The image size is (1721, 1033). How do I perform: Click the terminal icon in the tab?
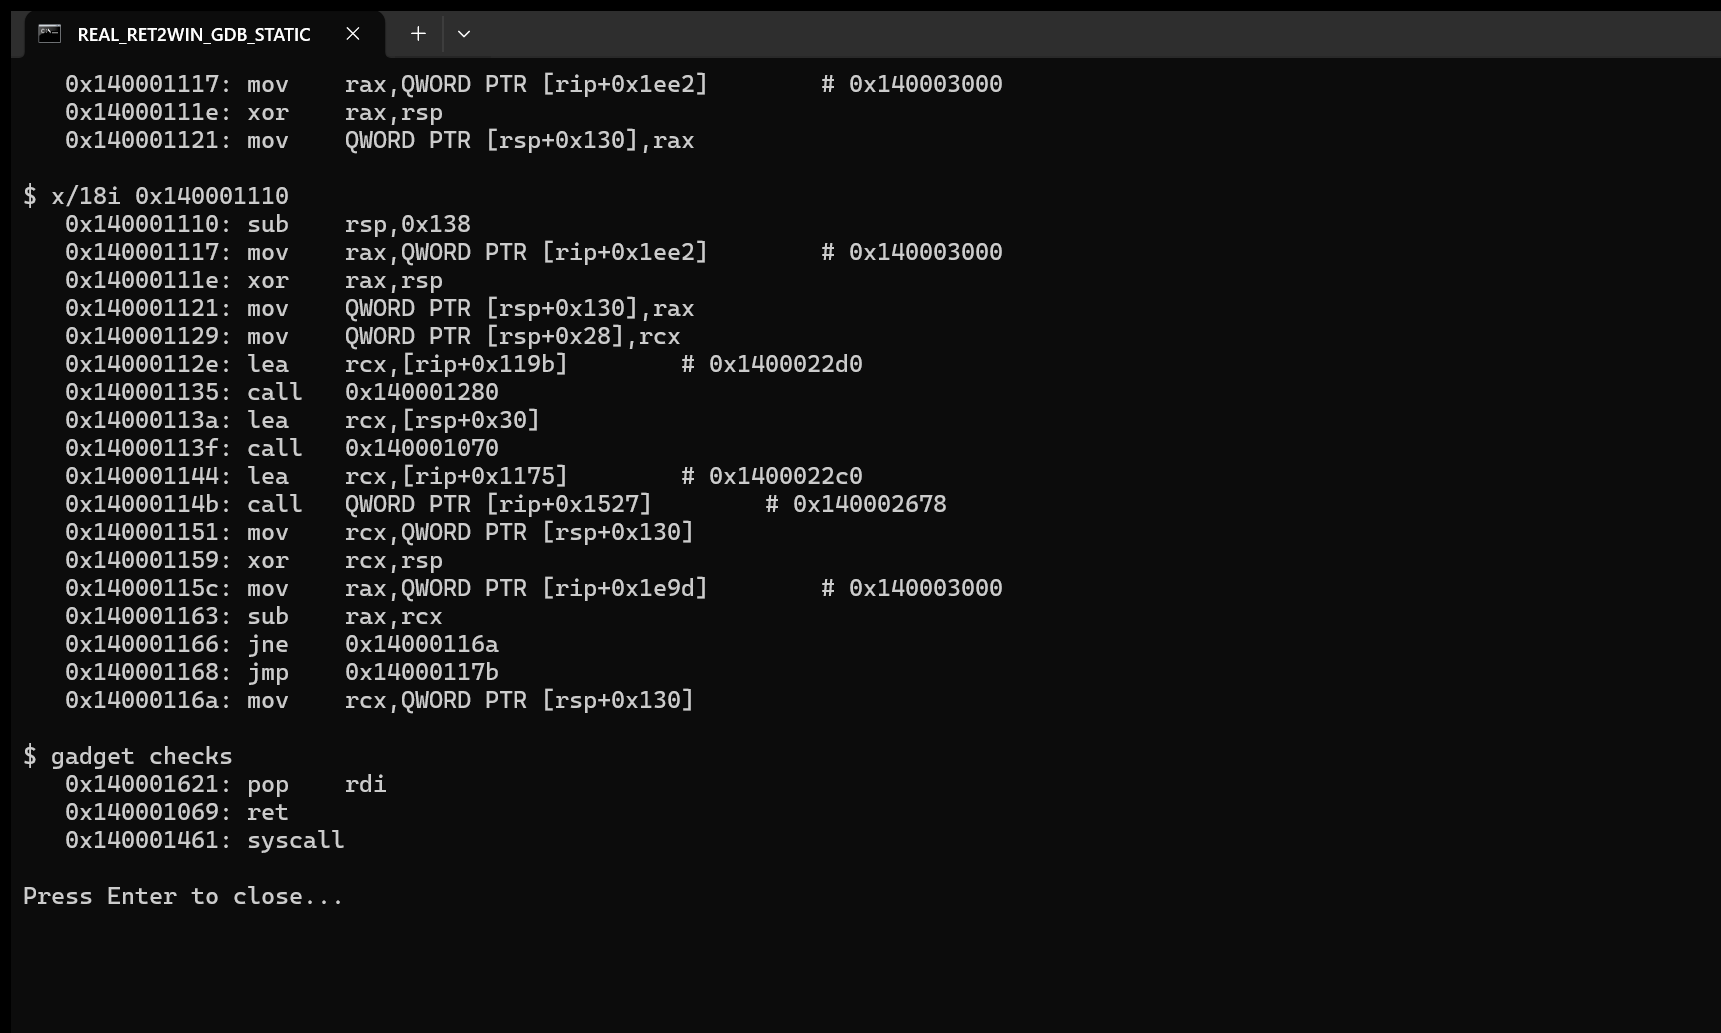[49, 34]
